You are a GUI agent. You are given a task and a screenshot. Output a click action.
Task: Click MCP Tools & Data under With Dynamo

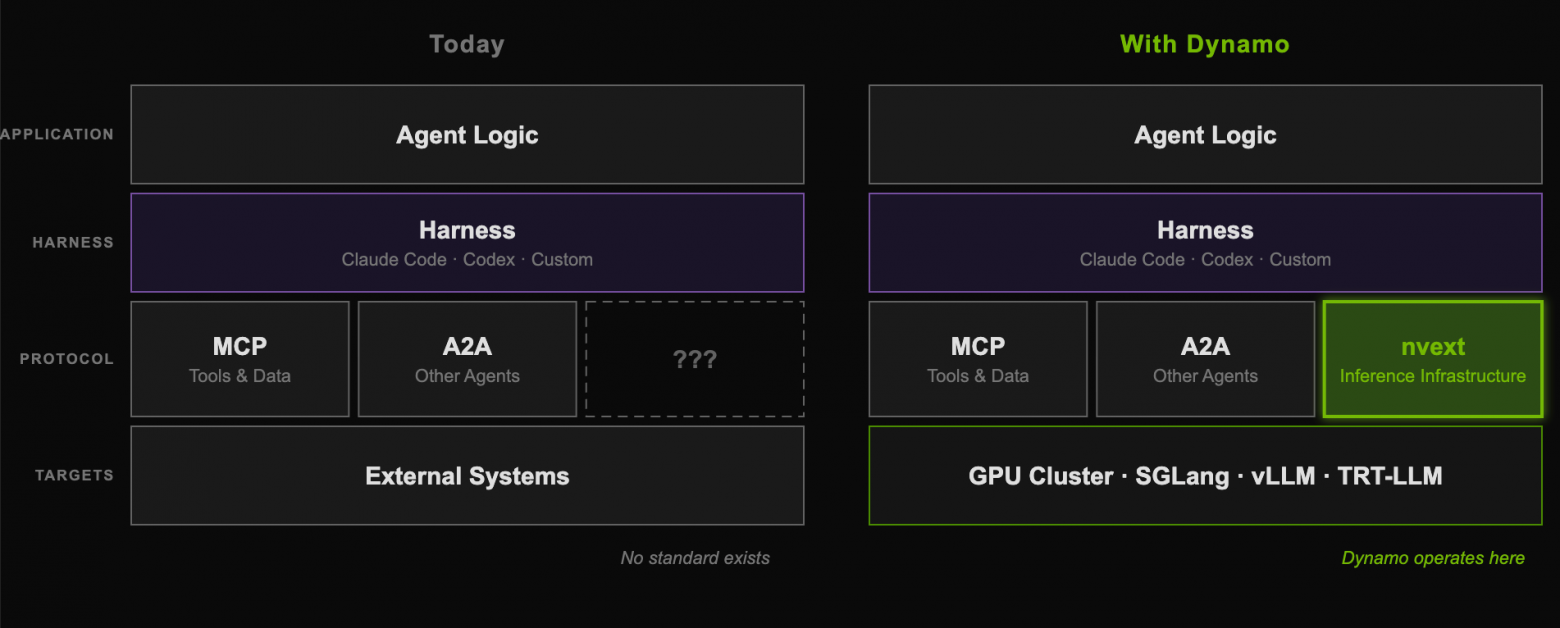point(978,359)
